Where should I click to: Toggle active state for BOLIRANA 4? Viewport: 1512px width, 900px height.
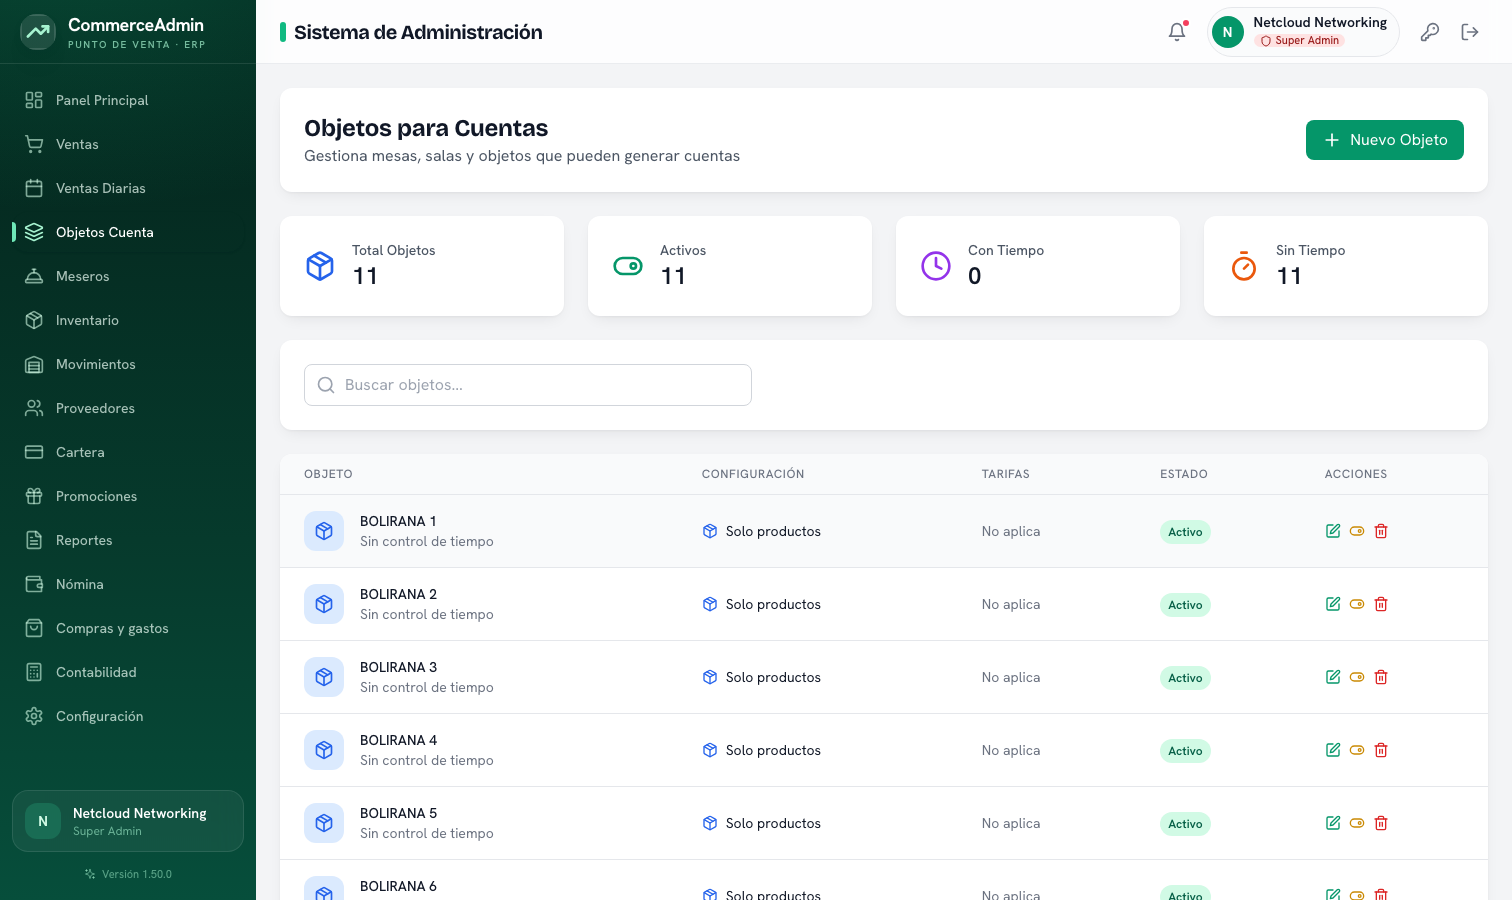click(x=1357, y=750)
